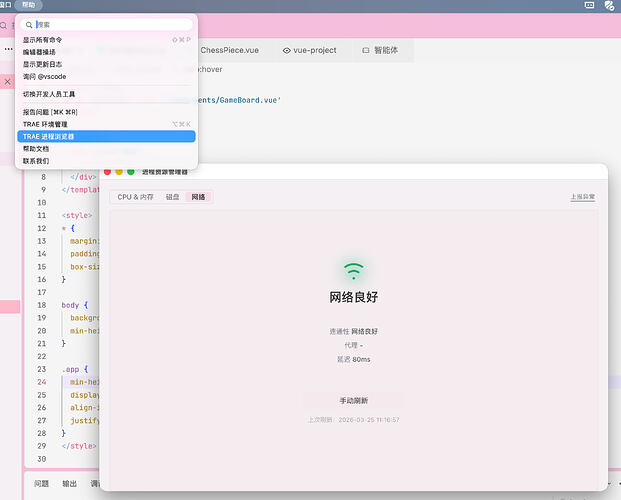Minimize the 进程资源管理器 window

coord(119,172)
